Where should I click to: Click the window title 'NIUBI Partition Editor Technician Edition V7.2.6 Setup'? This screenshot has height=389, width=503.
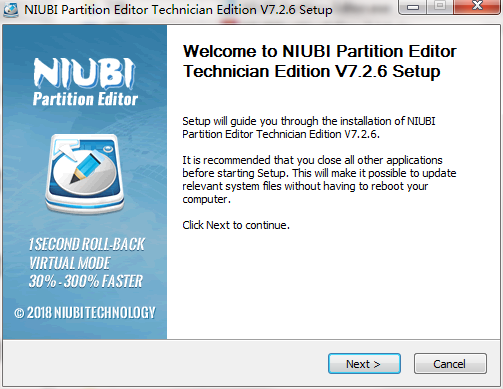click(x=178, y=10)
